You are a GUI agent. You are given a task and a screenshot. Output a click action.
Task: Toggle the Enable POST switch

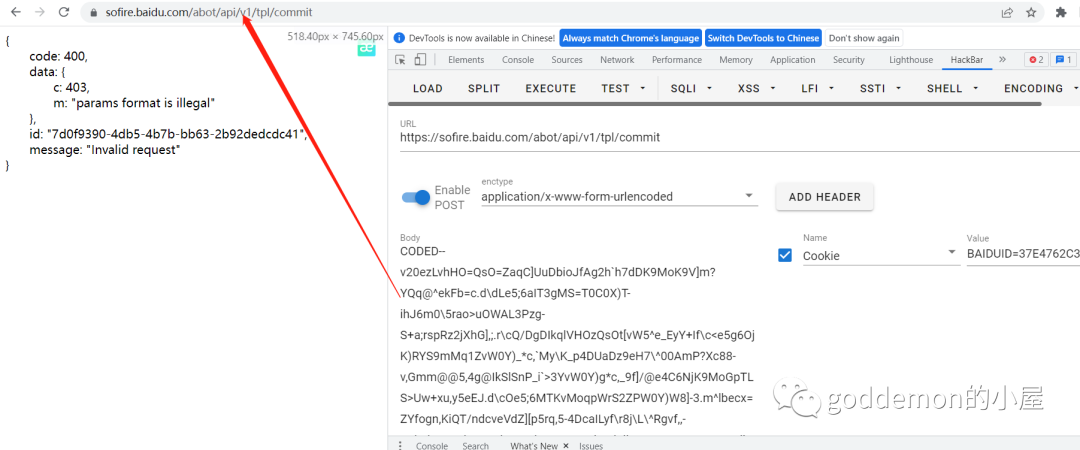tap(416, 197)
